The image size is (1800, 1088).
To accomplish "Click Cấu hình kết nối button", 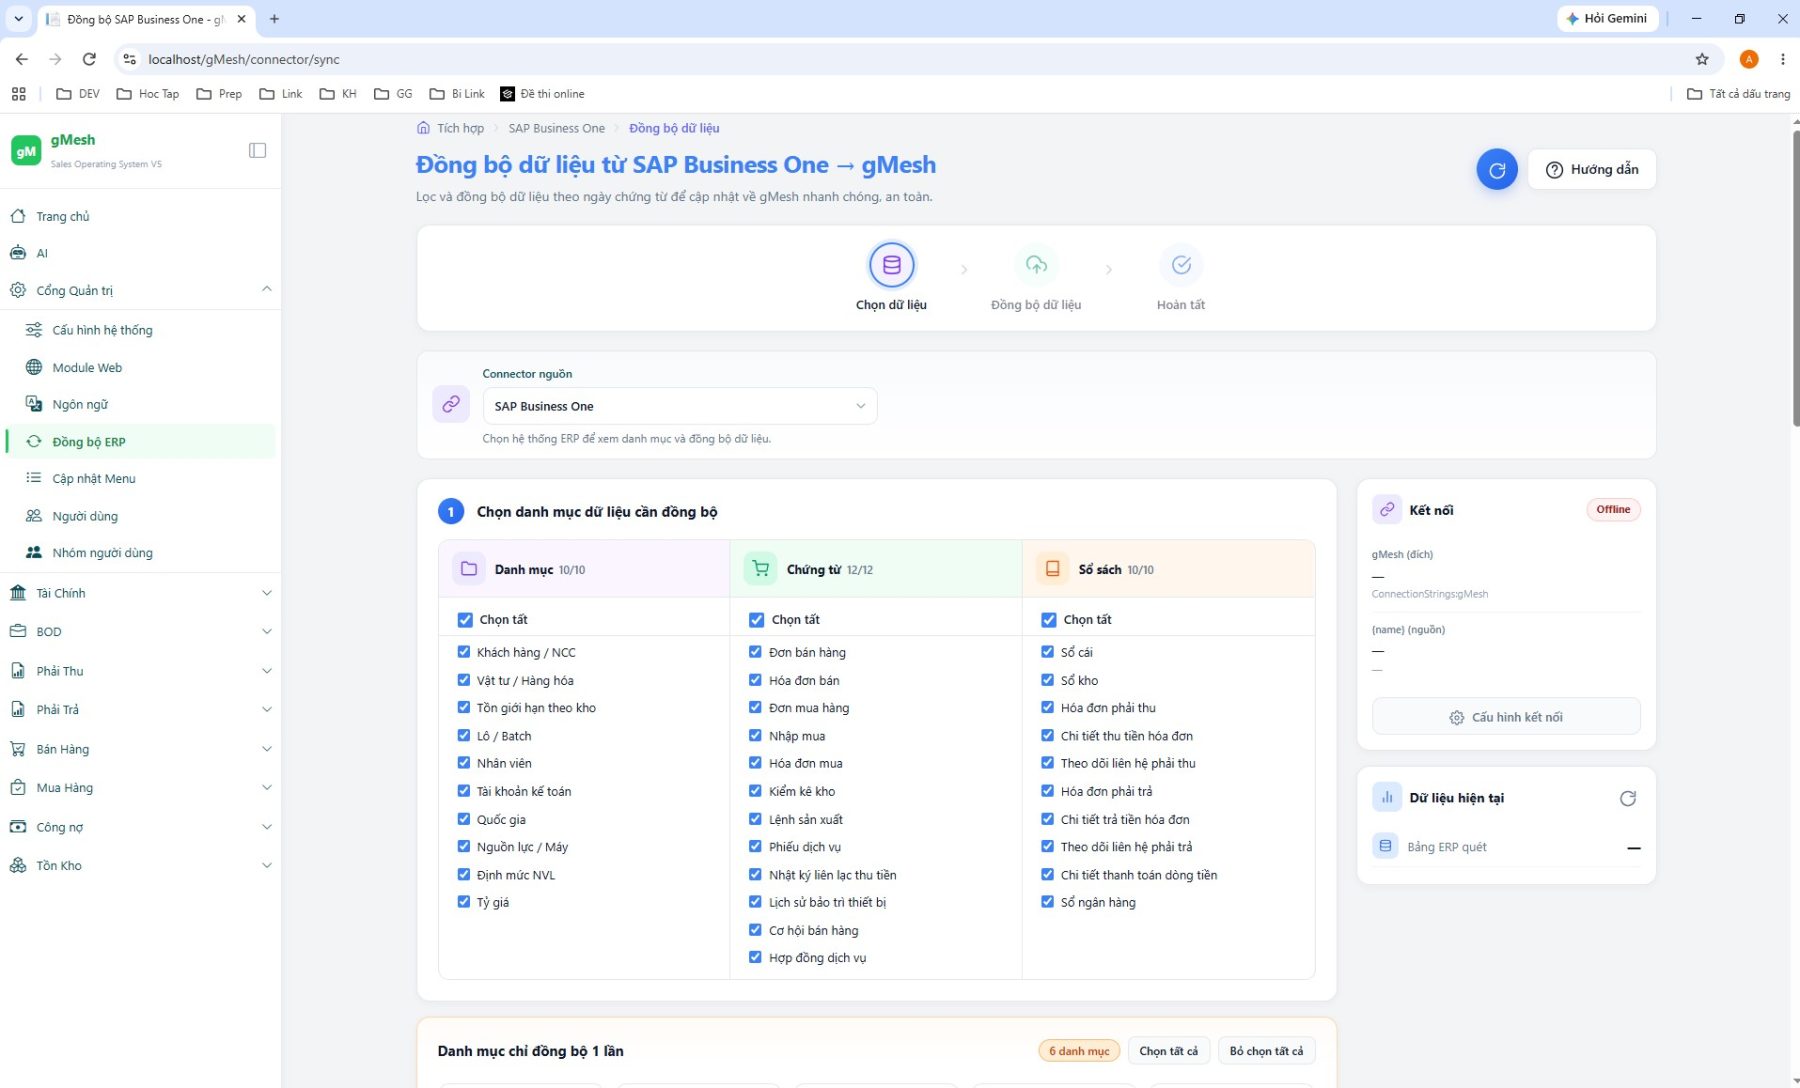I will pyautogui.click(x=1506, y=717).
